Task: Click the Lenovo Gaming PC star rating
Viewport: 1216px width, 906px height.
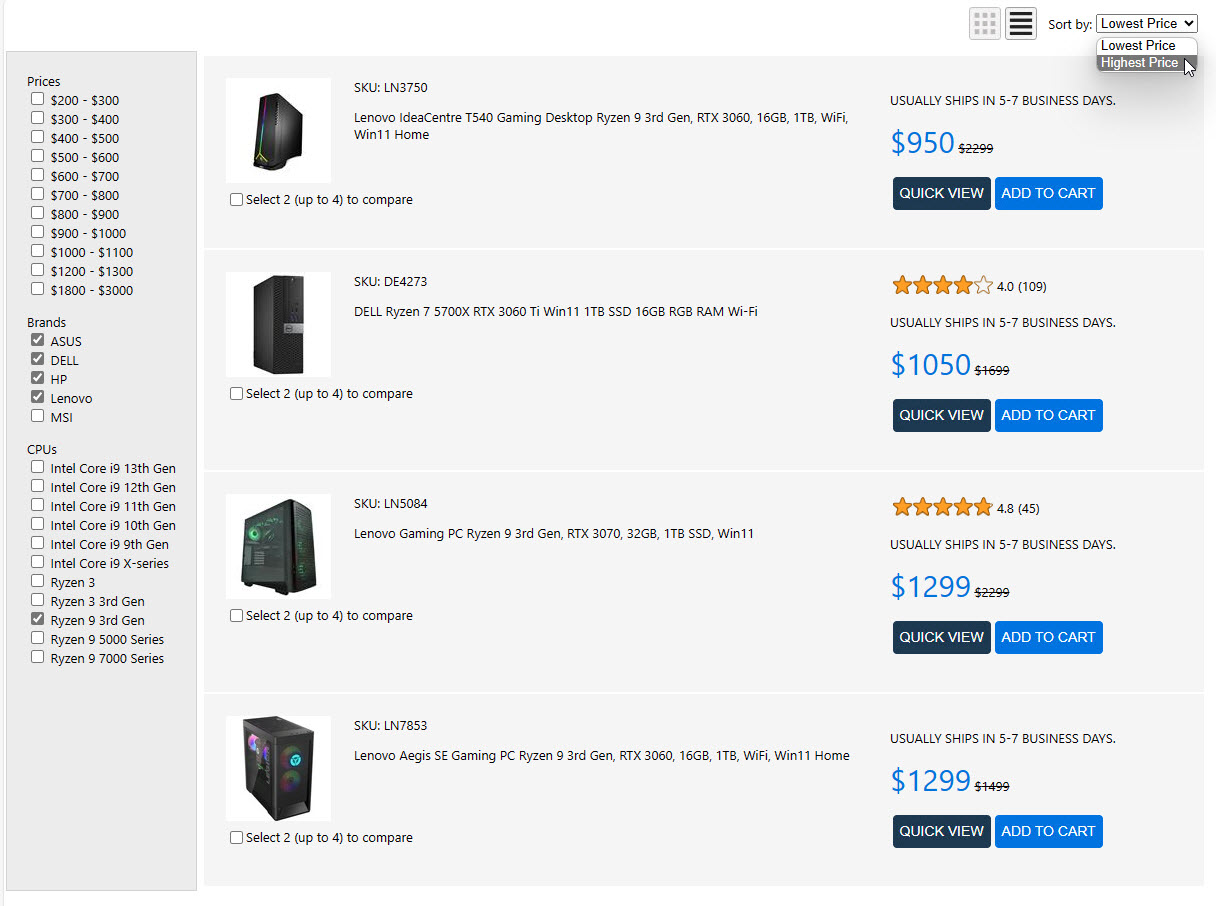Action: [x=942, y=508]
